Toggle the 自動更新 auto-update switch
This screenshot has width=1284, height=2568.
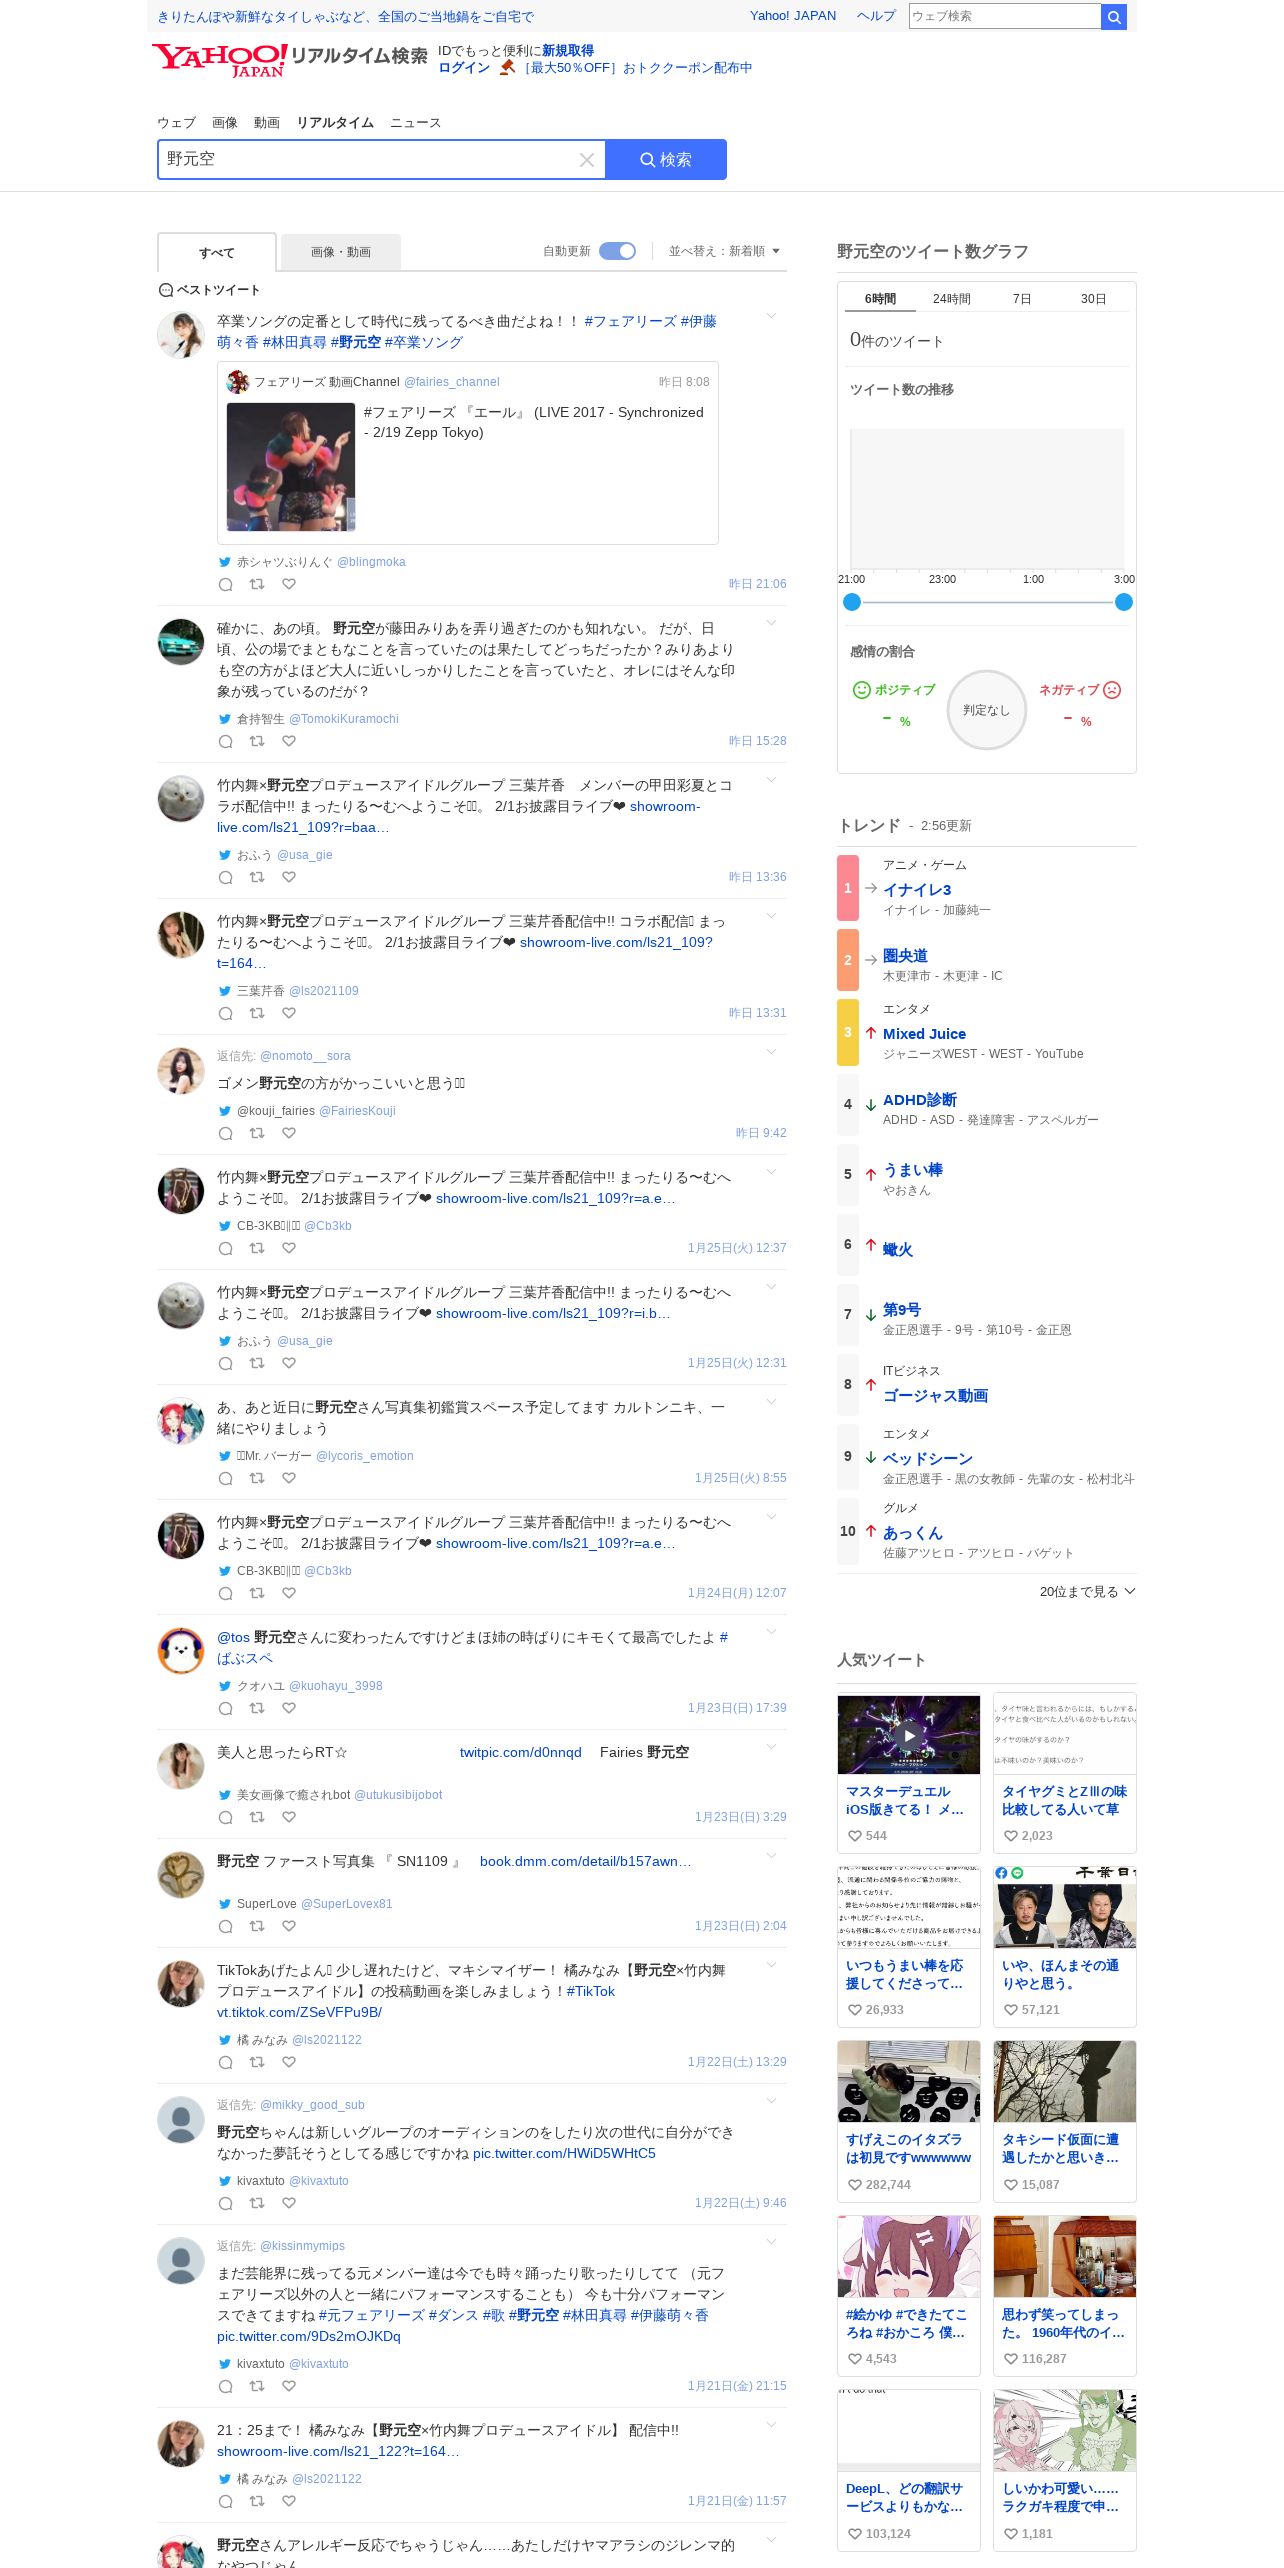point(618,251)
